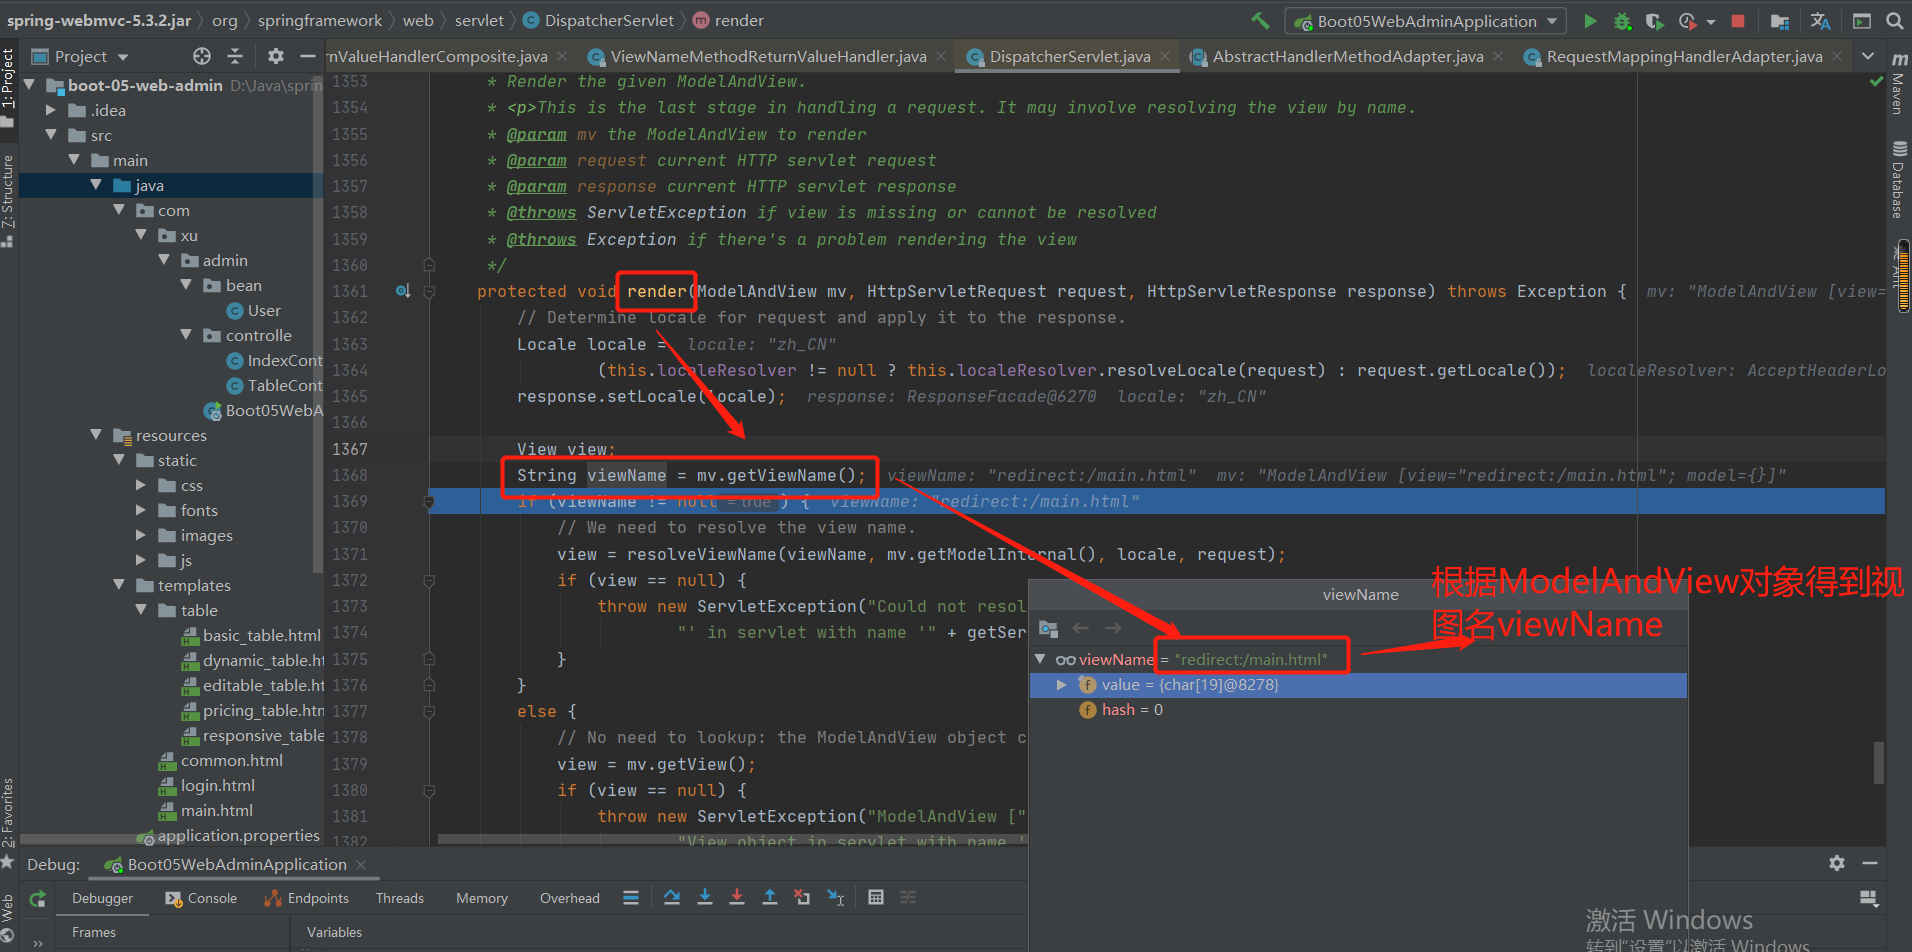This screenshot has width=1912, height=952.
Task: Close the DispatcherServlet.java tab
Action: pyautogui.click(x=1165, y=57)
